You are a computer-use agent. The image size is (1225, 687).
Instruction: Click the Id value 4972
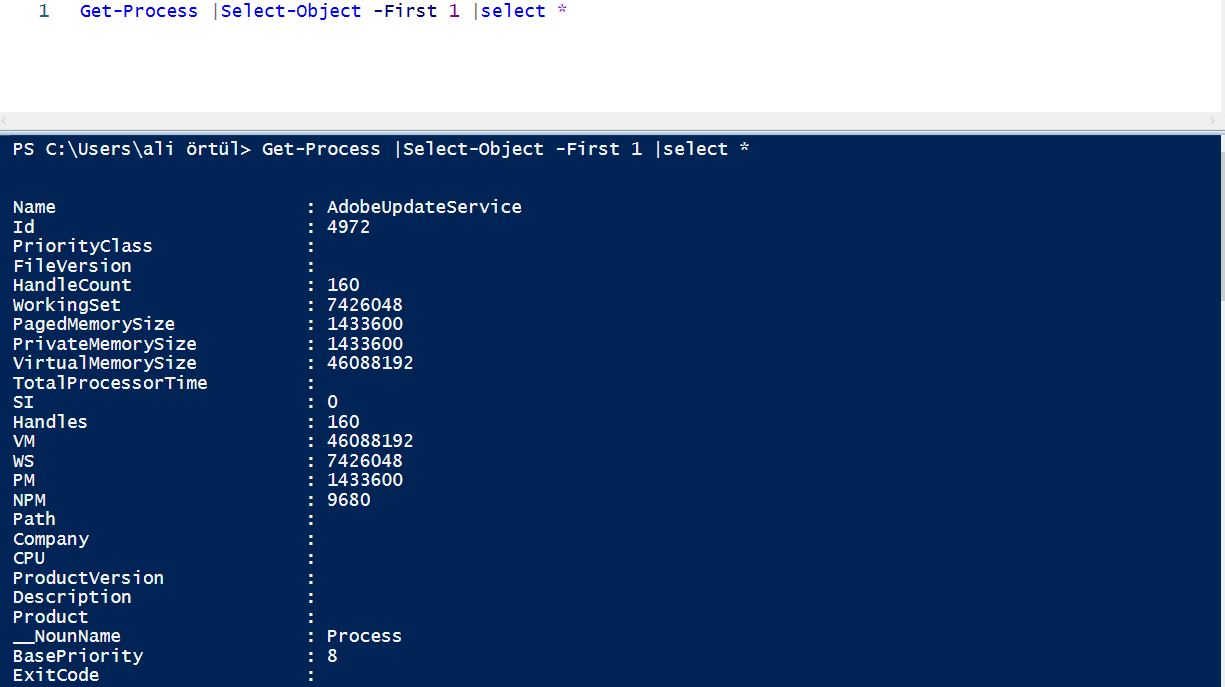(x=348, y=227)
